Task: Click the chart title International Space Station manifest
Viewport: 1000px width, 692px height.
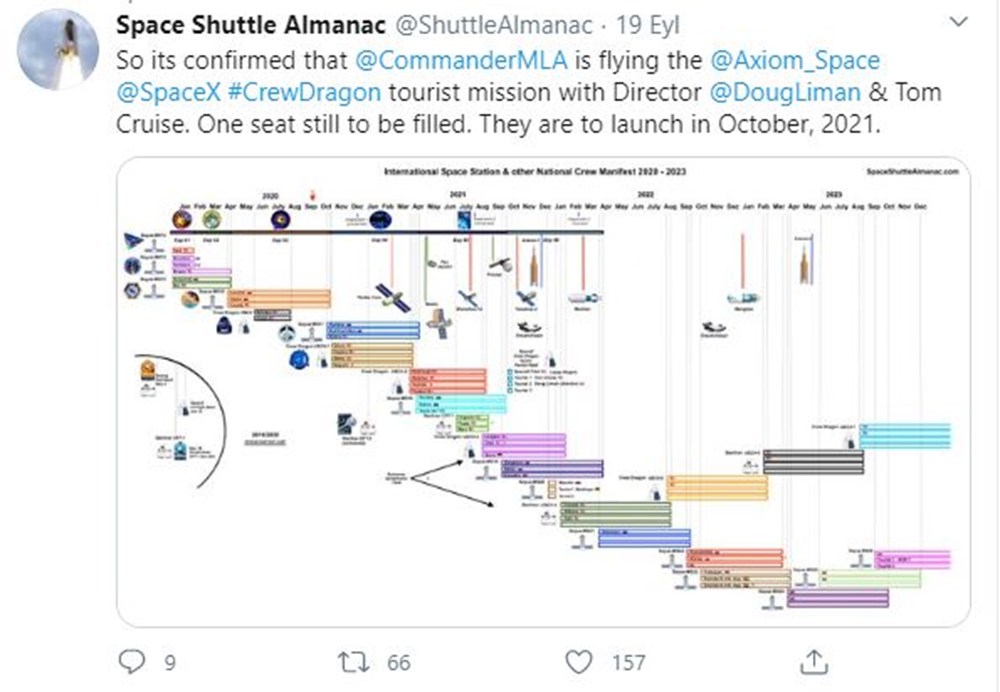Action: coord(534,172)
